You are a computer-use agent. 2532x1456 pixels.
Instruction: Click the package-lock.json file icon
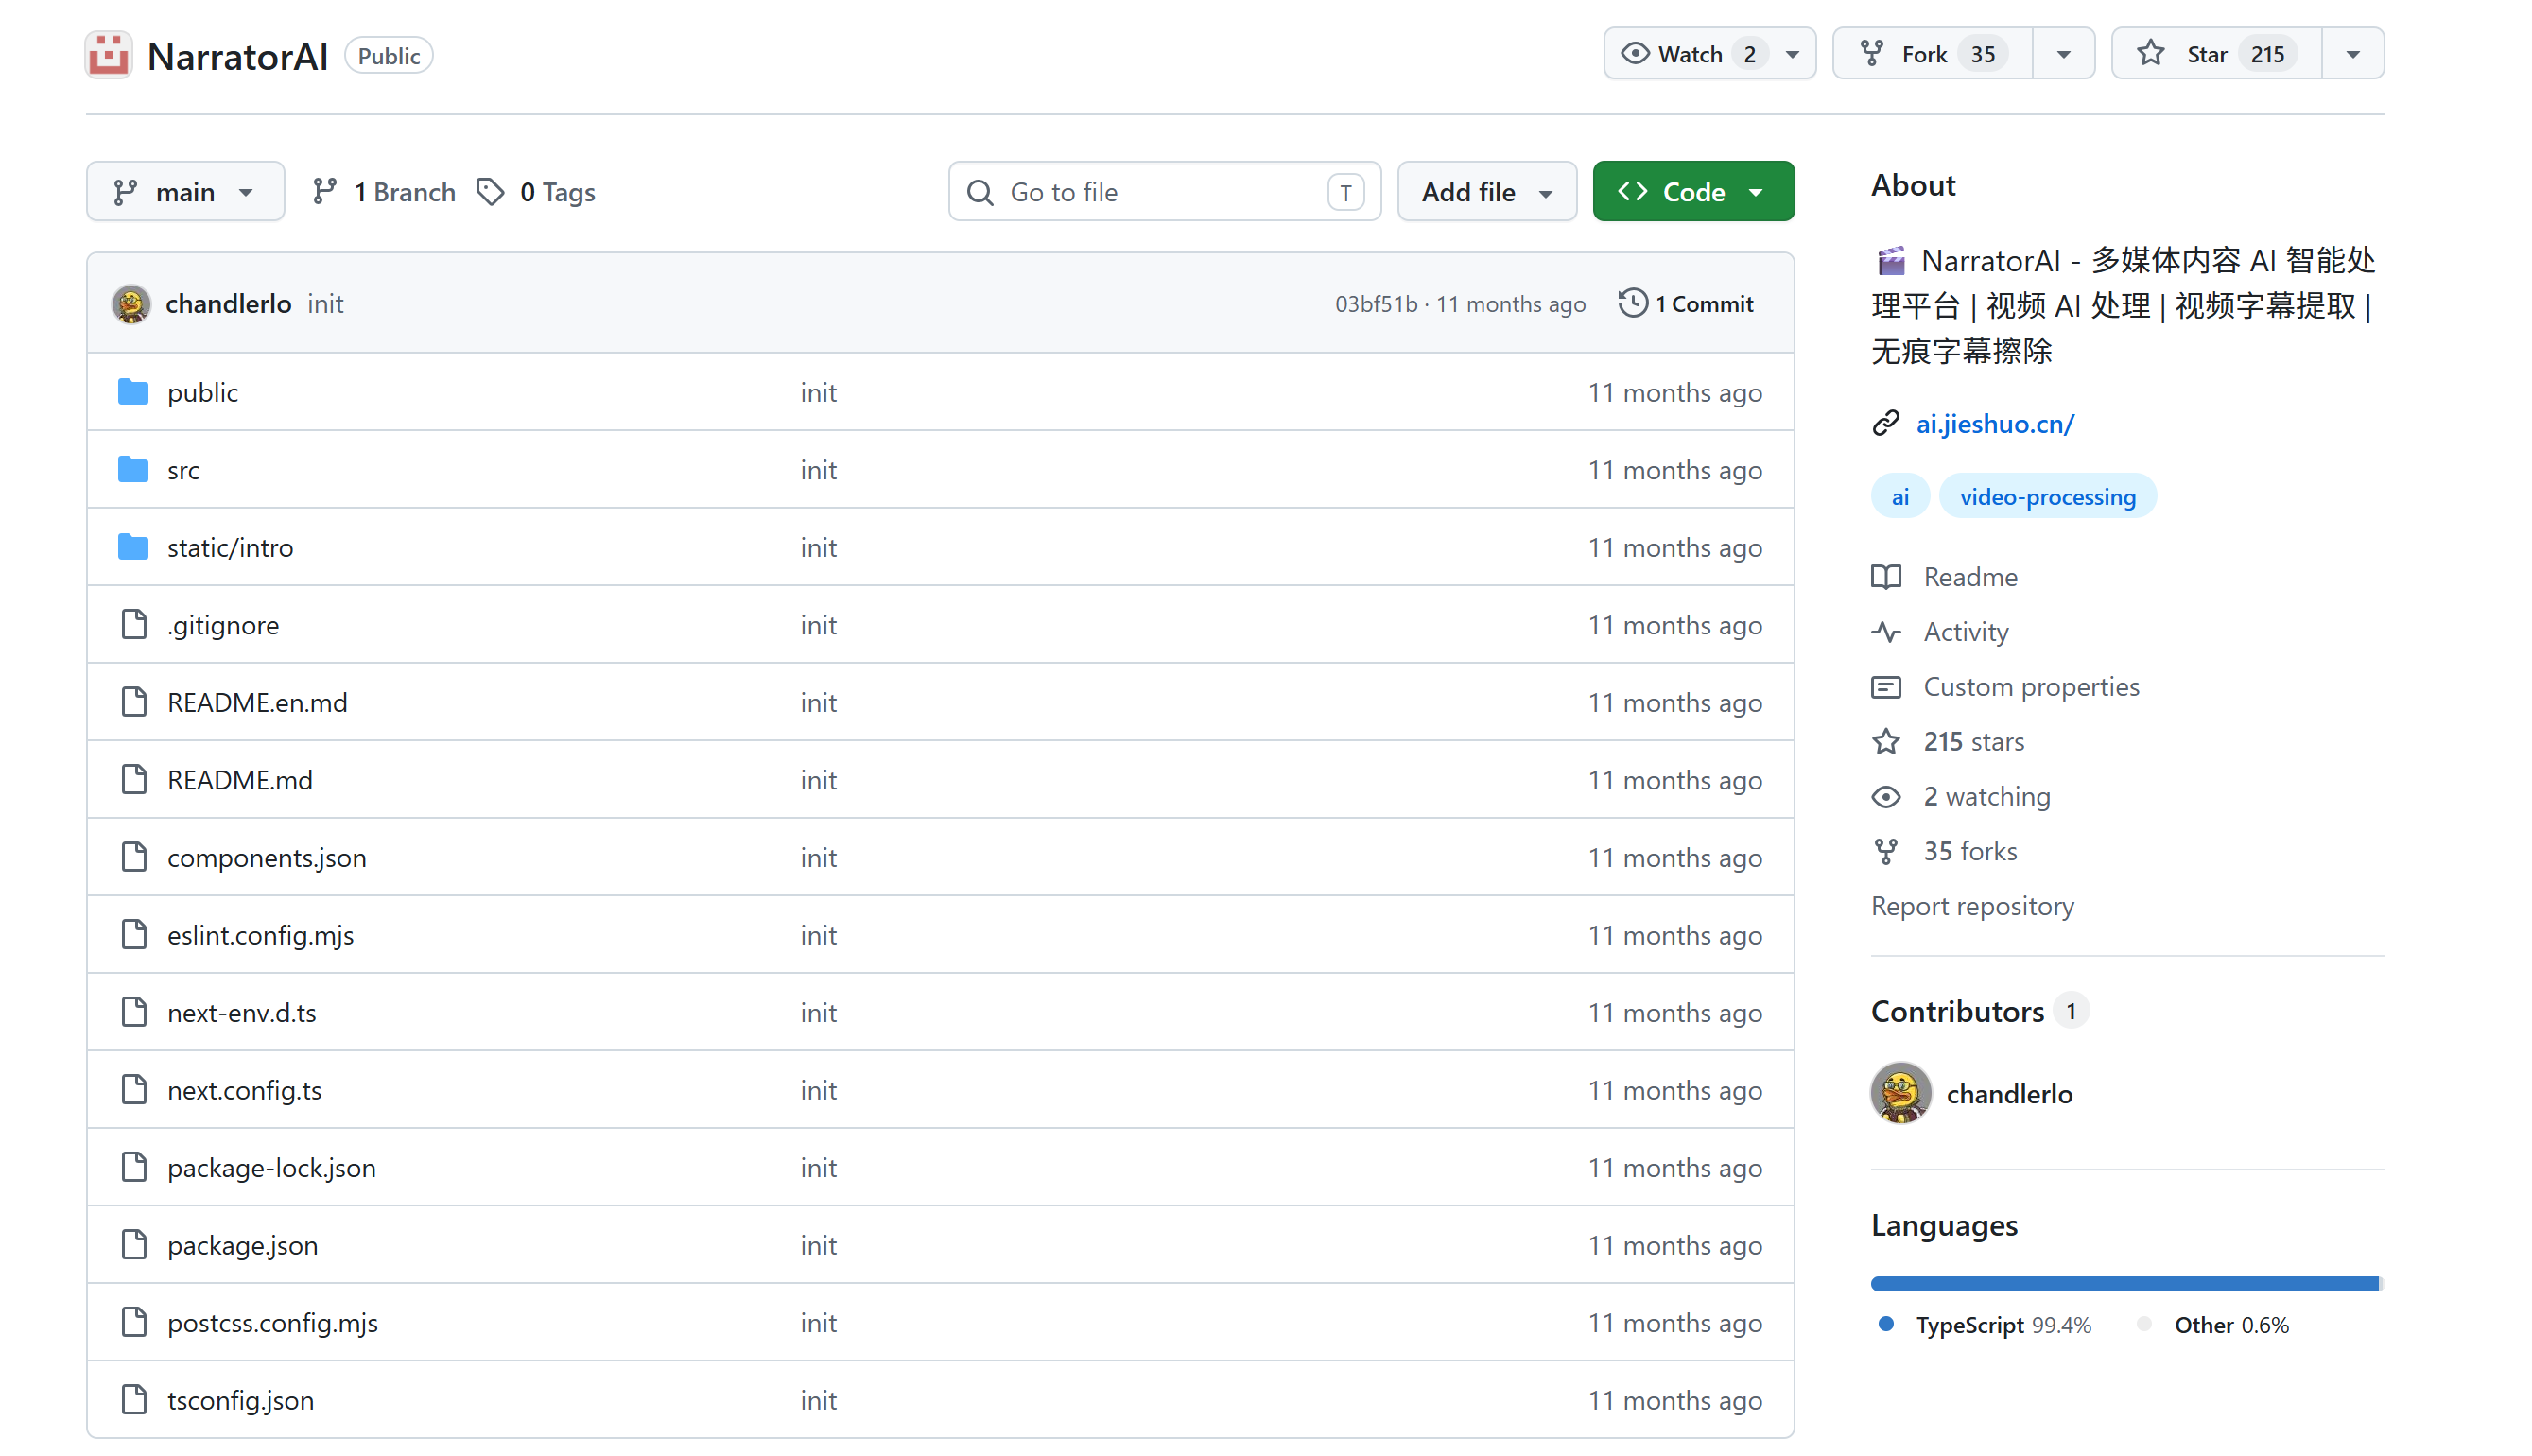[134, 1167]
